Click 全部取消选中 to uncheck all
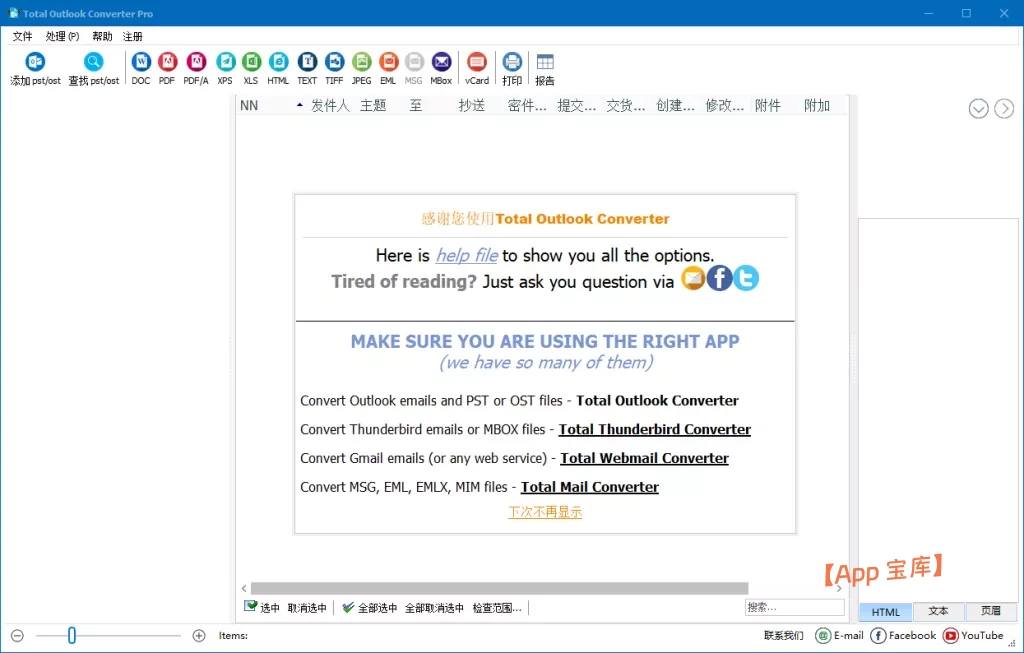The height and width of the screenshot is (653, 1024). coord(434,607)
